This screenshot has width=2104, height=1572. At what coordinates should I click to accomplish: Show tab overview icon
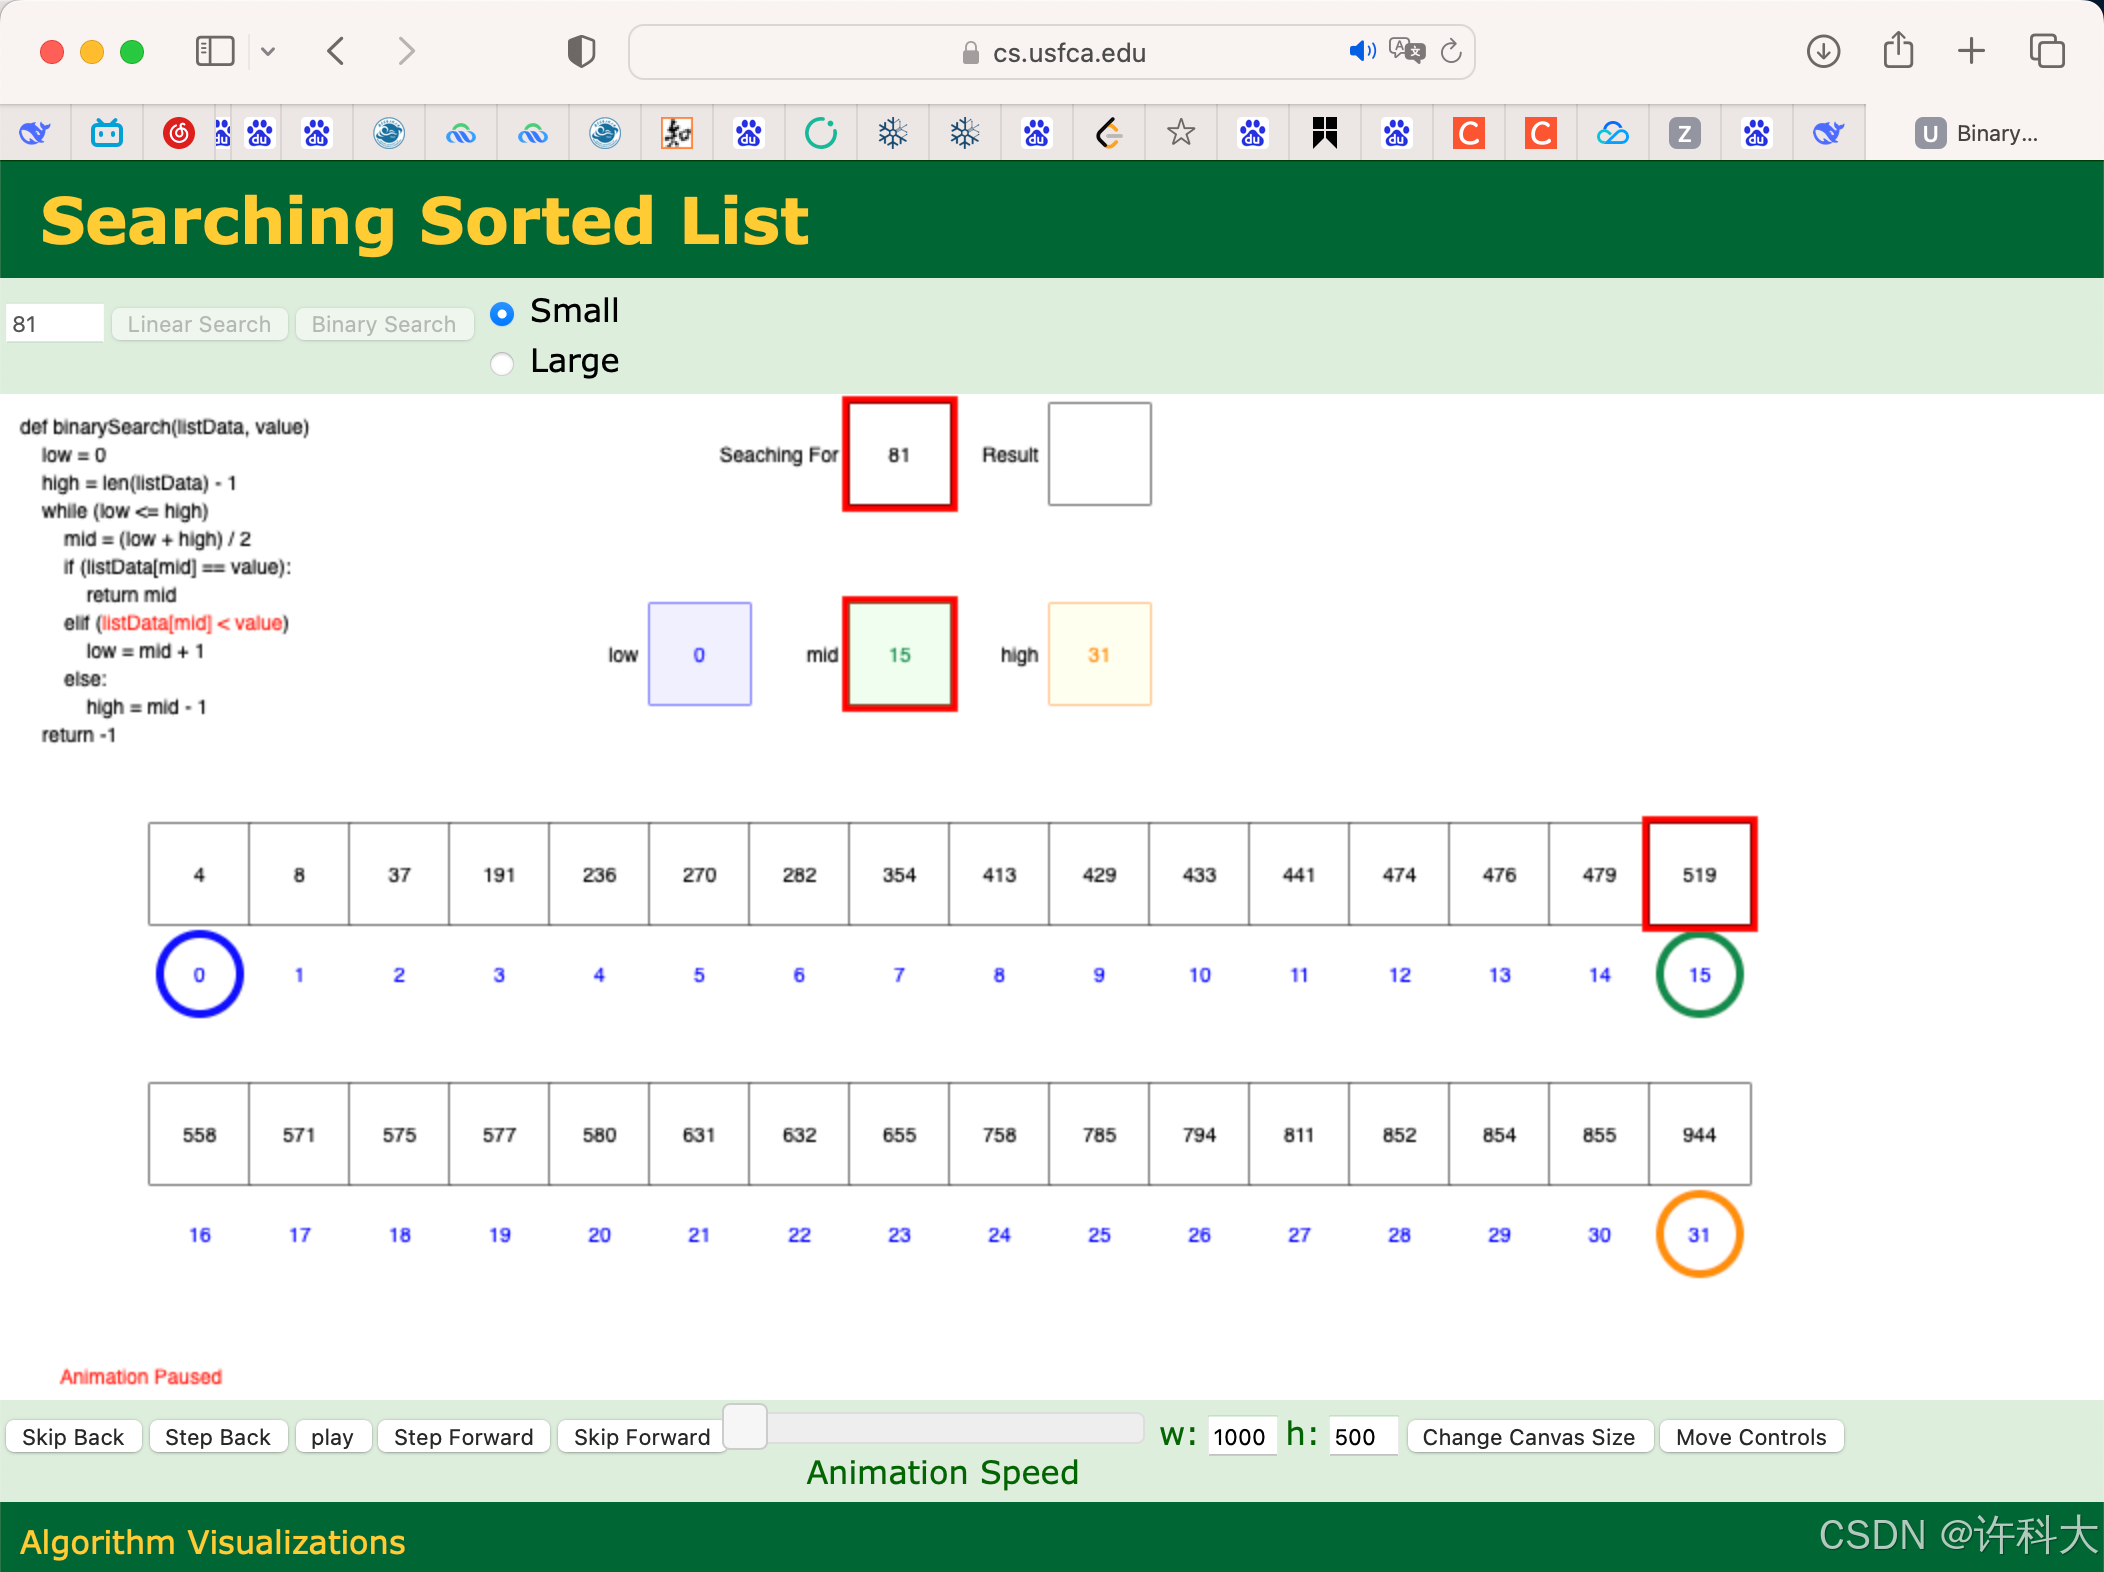click(x=2047, y=51)
